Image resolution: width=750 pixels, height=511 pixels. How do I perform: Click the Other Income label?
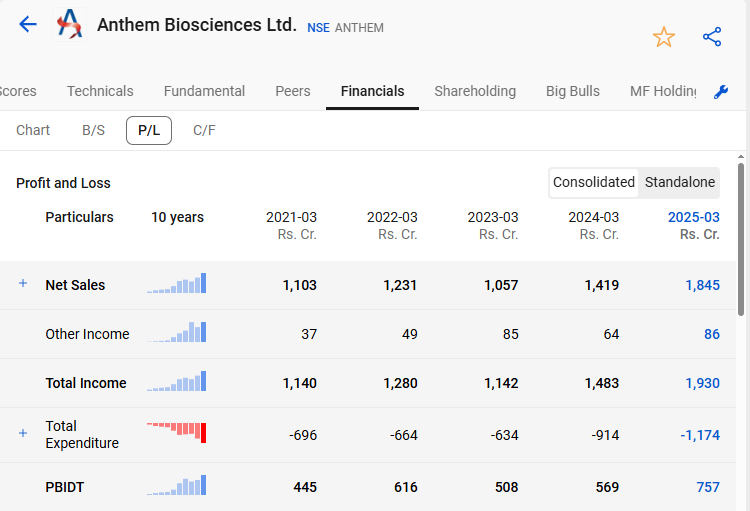pyautogui.click(x=87, y=334)
